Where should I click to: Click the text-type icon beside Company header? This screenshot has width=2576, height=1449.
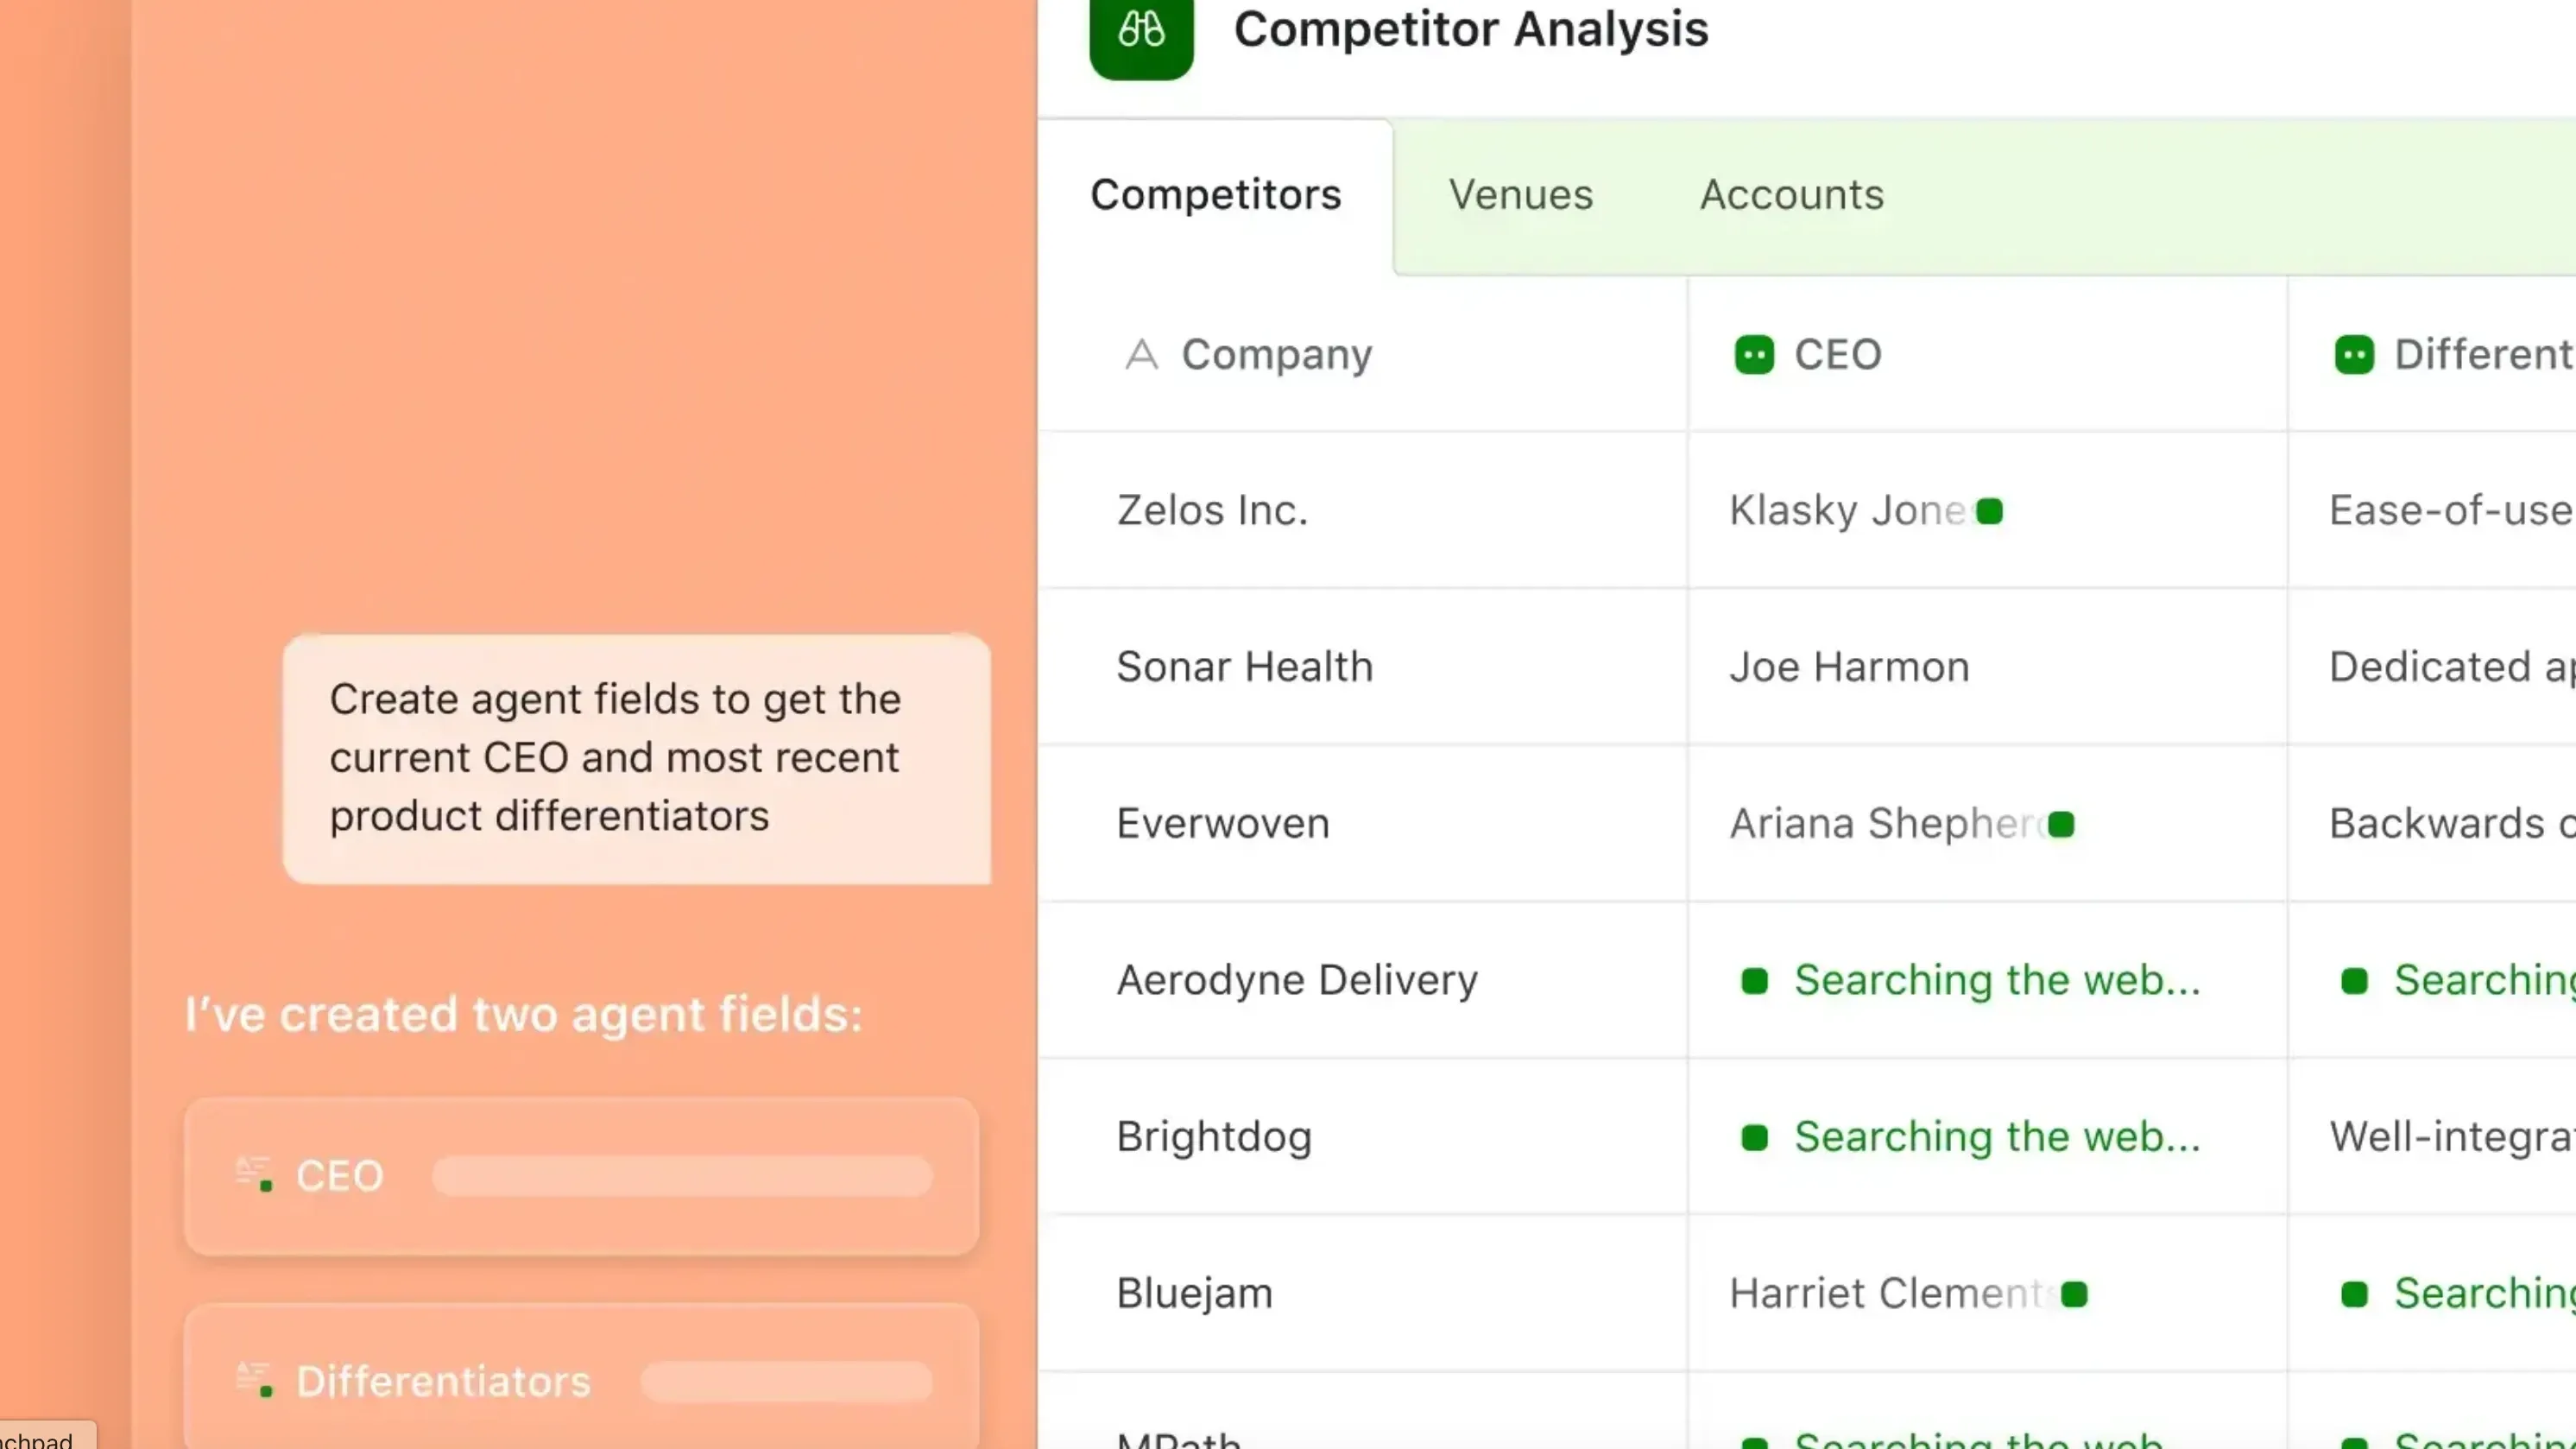[1141, 355]
